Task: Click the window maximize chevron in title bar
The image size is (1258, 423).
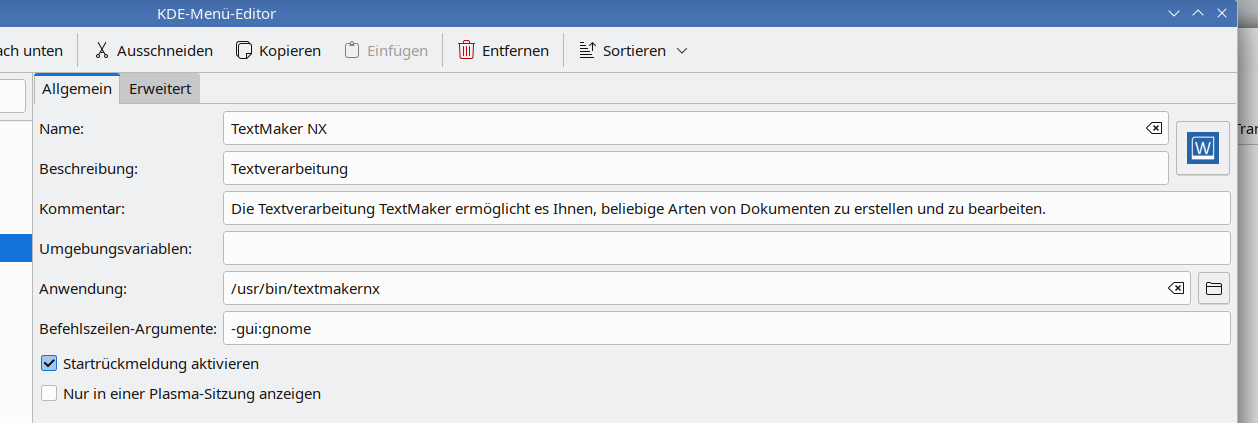Action: 1198,13
